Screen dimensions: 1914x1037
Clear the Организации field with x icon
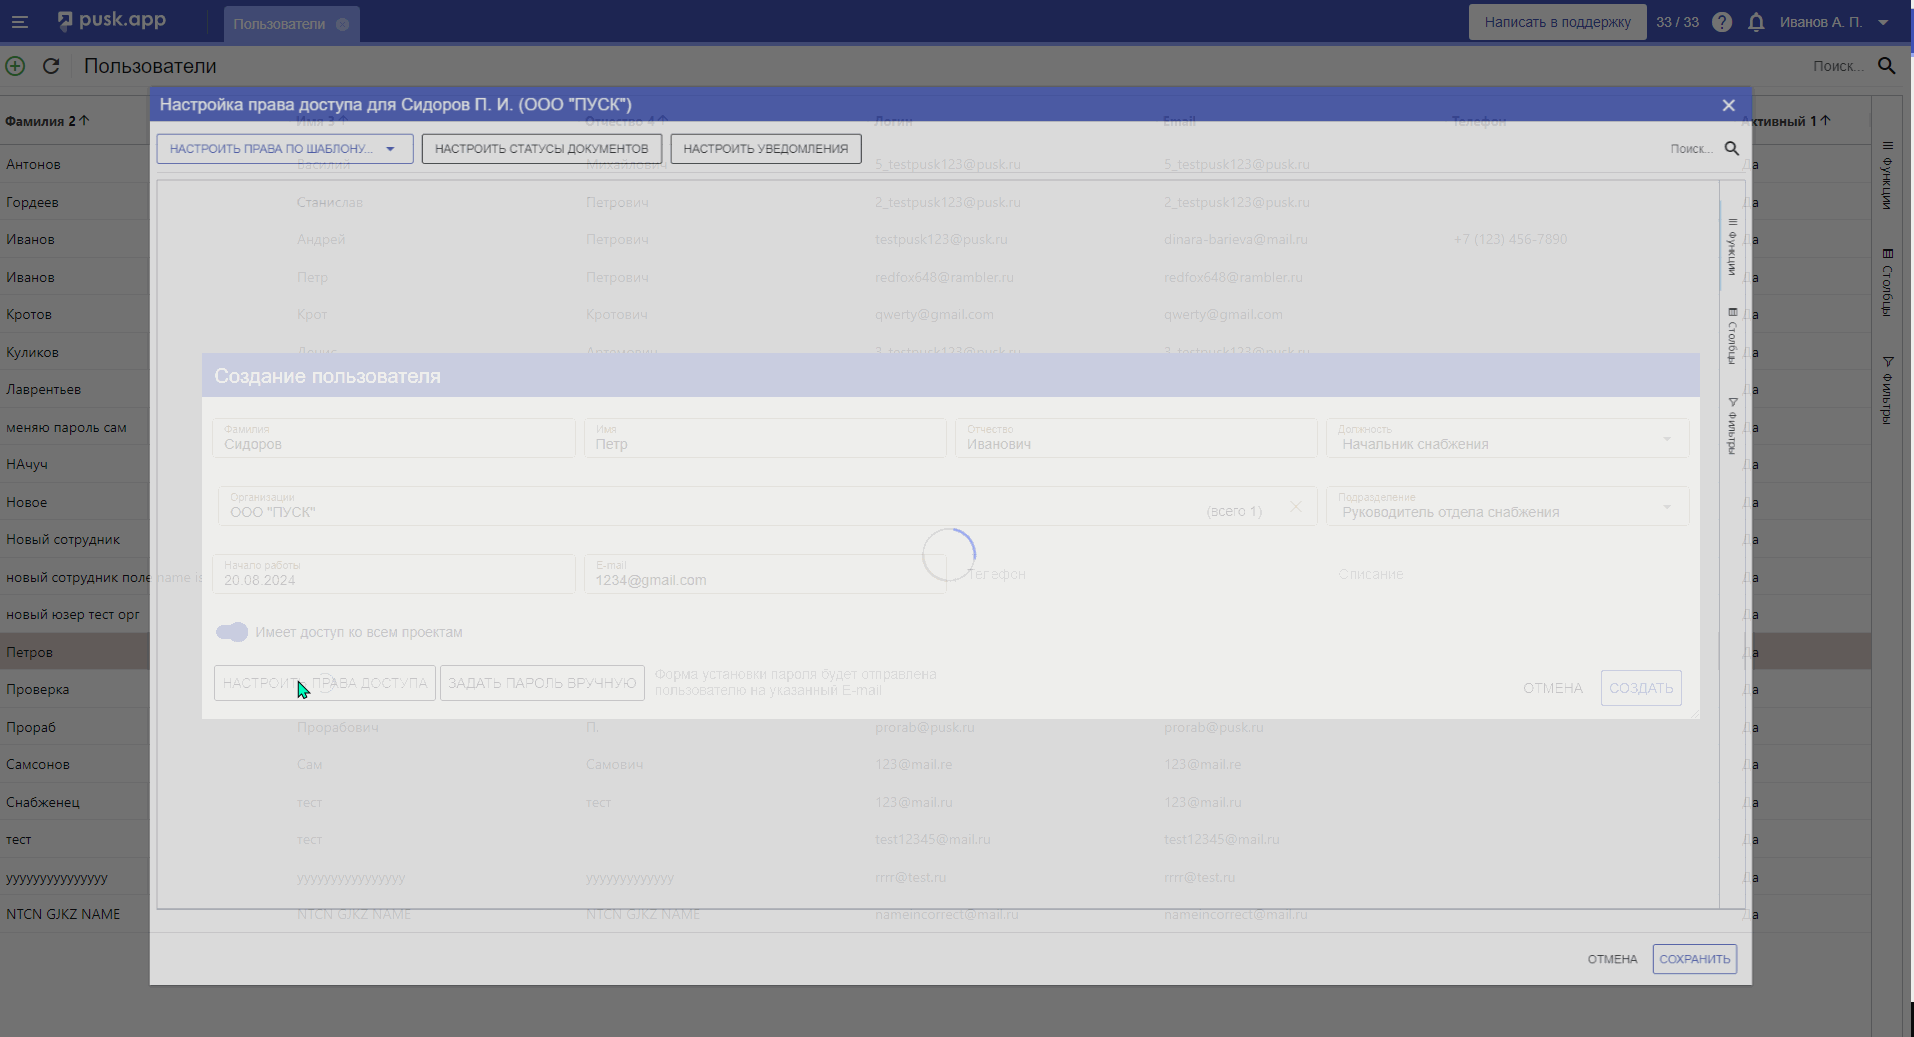pyautogui.click(x=1295, y=507)
